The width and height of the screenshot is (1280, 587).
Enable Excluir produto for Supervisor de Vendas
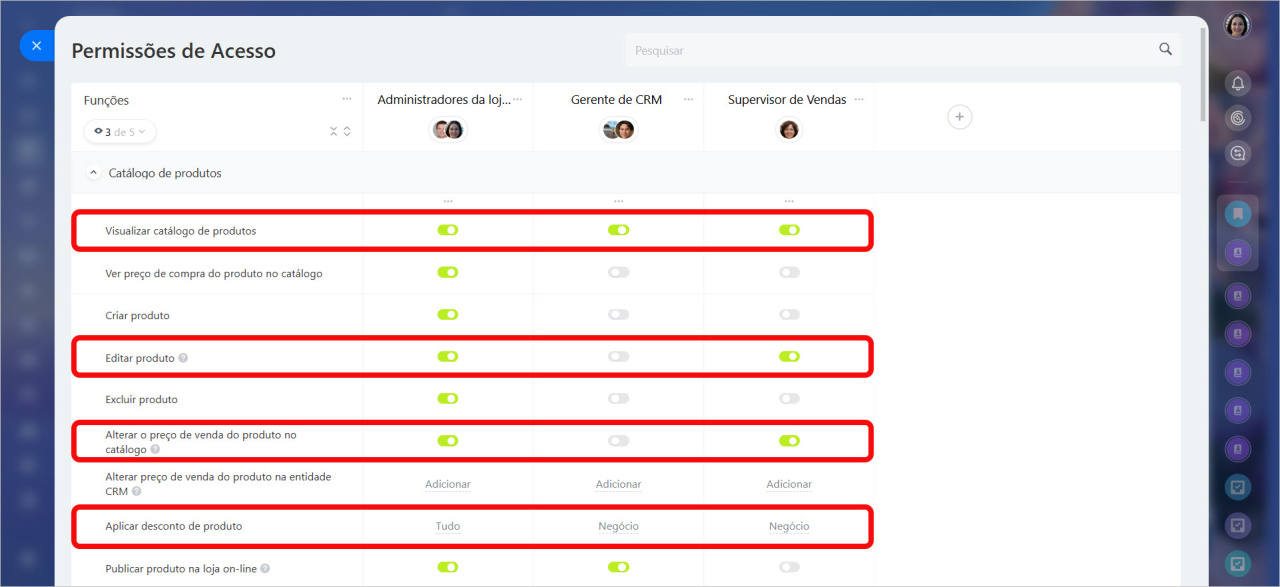pos(789,398)
